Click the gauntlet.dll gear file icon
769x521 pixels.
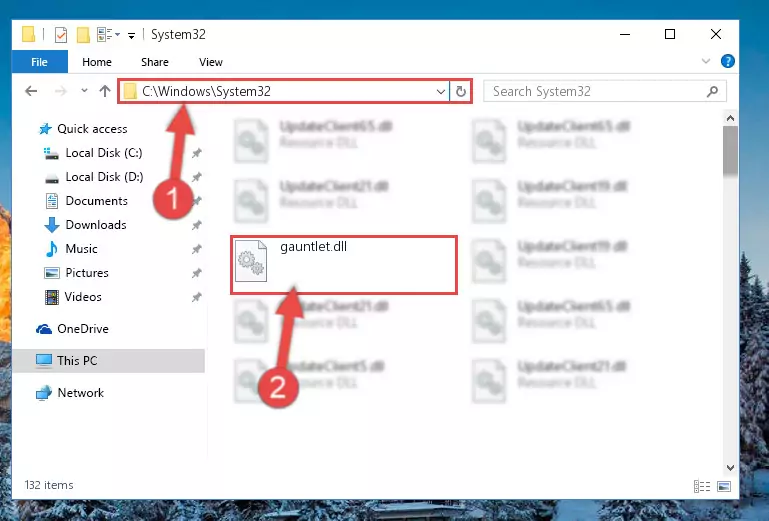(251, 261)
